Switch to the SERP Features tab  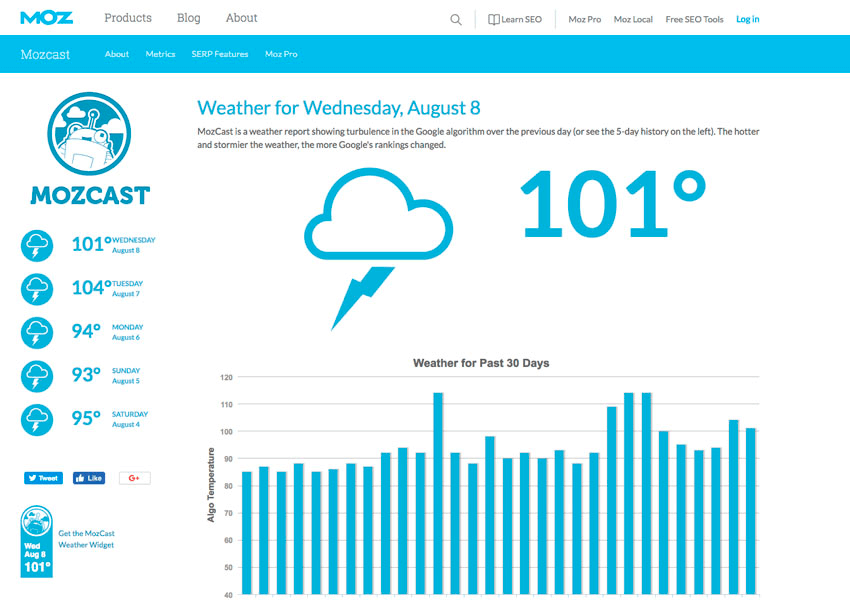[x=220, y=54]
